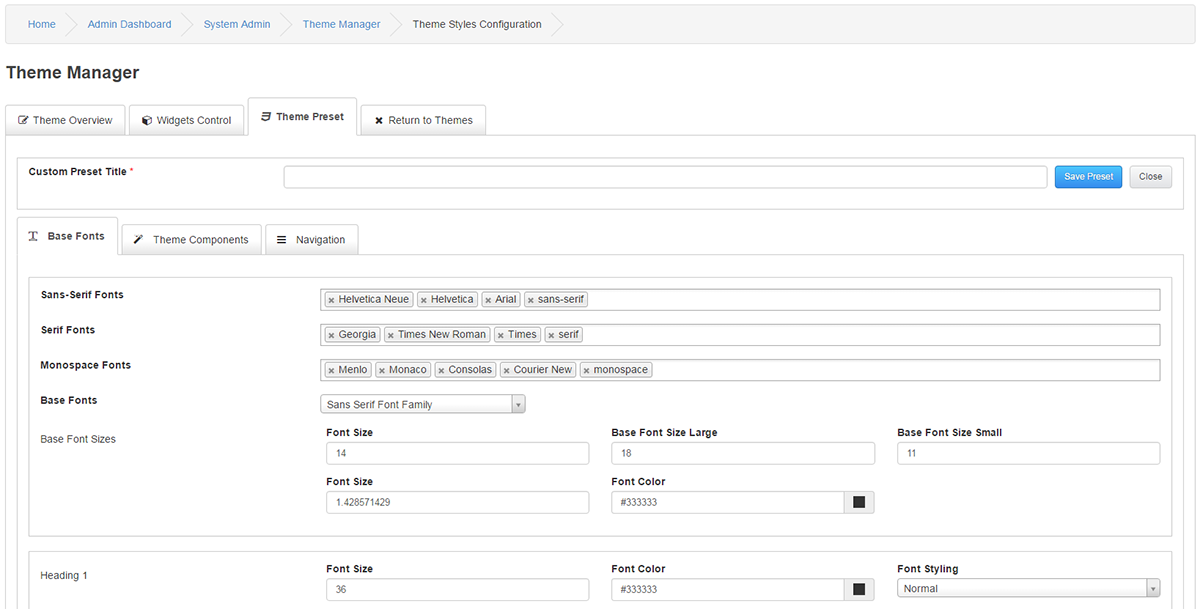The image size is (1200, 609).
Task: Click field containing 1.428571429
Action: coord(458,502)
